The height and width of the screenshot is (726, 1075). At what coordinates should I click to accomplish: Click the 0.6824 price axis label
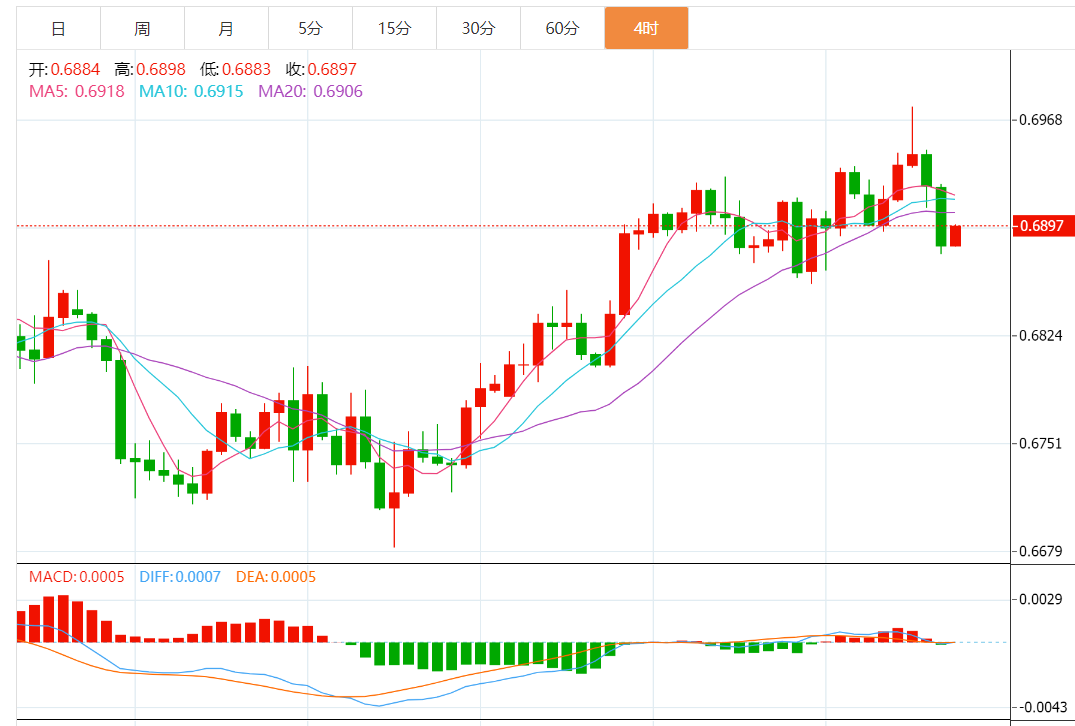pyautogui.click(x=1041, y=335)
